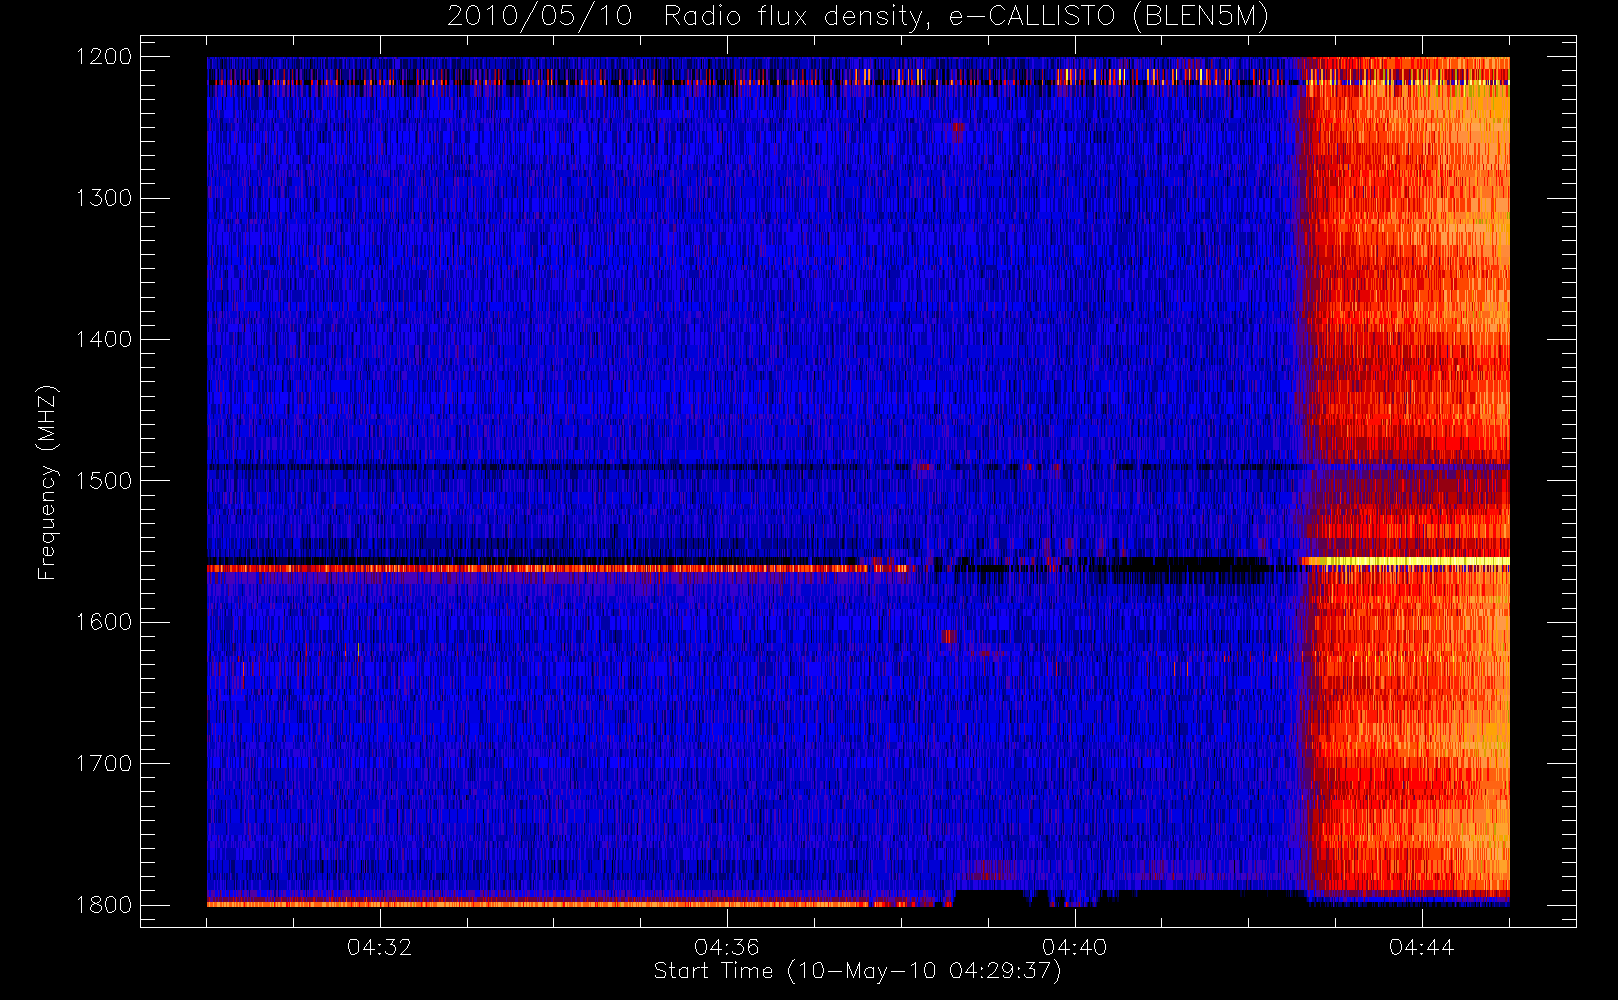Click the 04:32 time tick label

coord(379,947)
